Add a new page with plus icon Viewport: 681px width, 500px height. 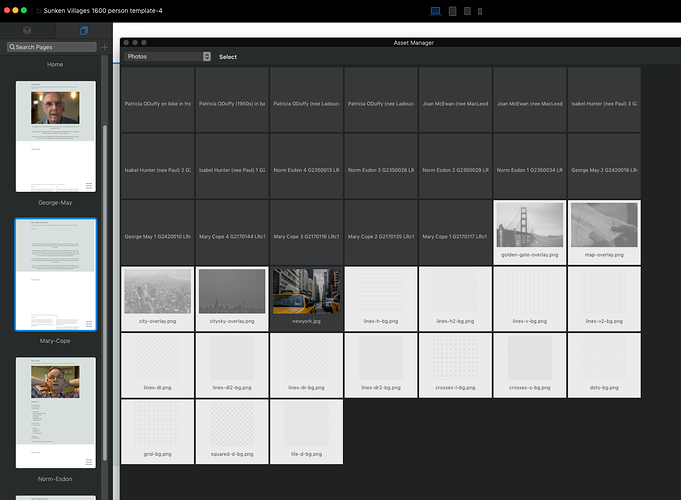[x=104, y=47]
